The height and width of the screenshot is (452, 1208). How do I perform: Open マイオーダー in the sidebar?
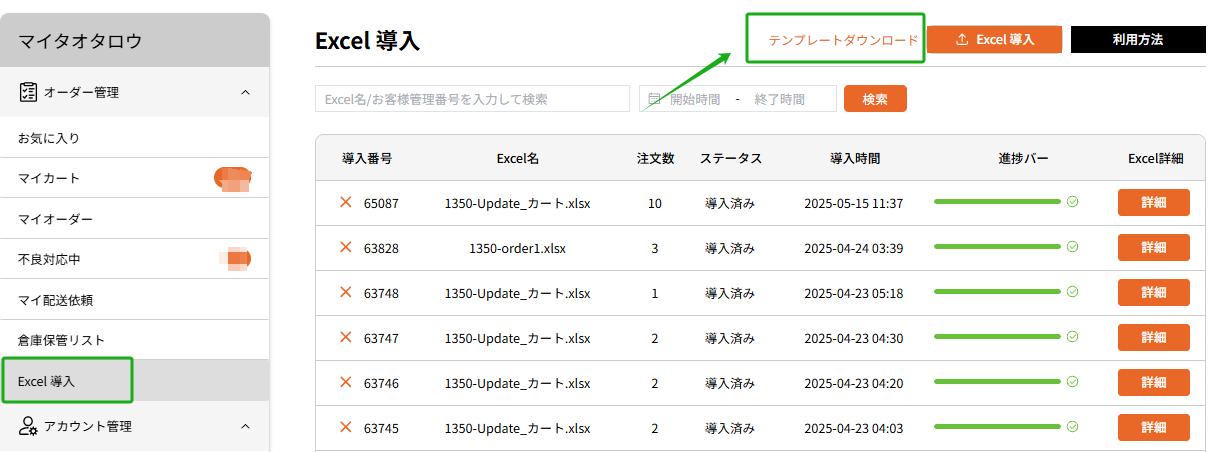[x=135, y=218]
